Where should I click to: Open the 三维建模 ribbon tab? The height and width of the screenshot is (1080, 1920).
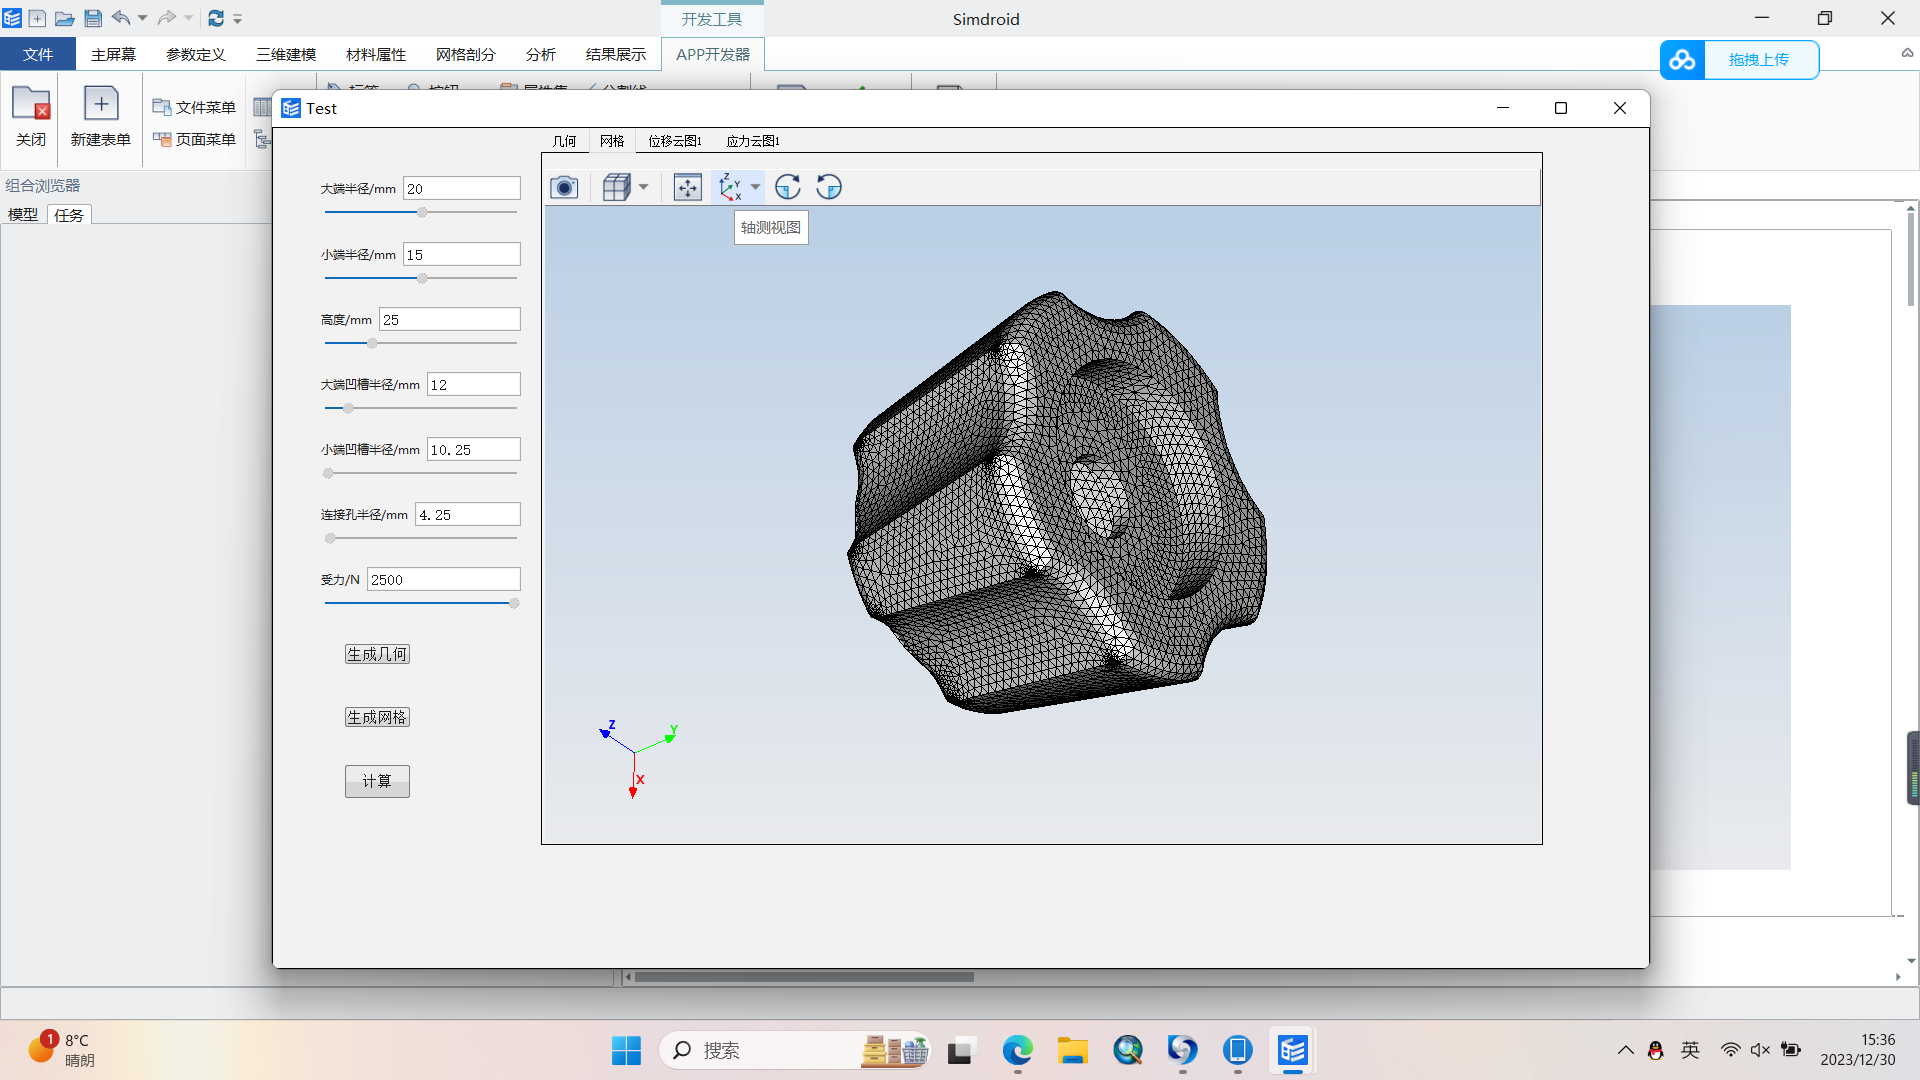point(286,54)
